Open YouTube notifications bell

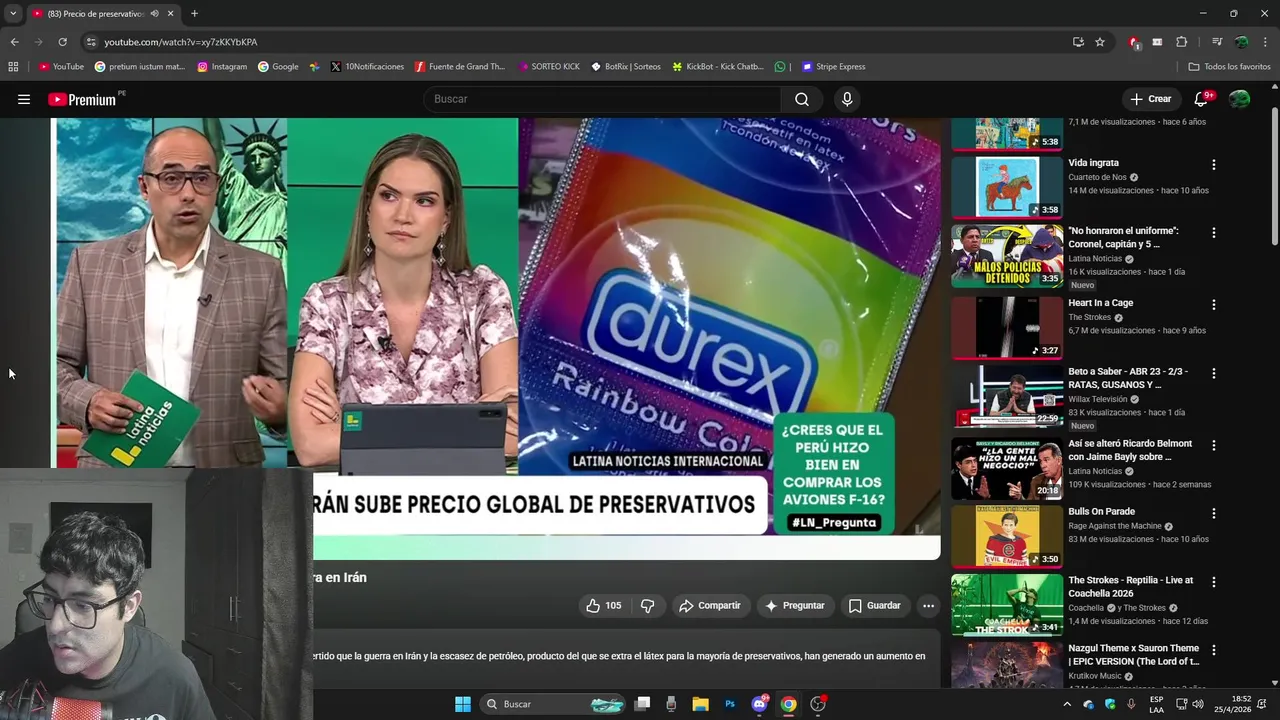(x=1202, y=99)
